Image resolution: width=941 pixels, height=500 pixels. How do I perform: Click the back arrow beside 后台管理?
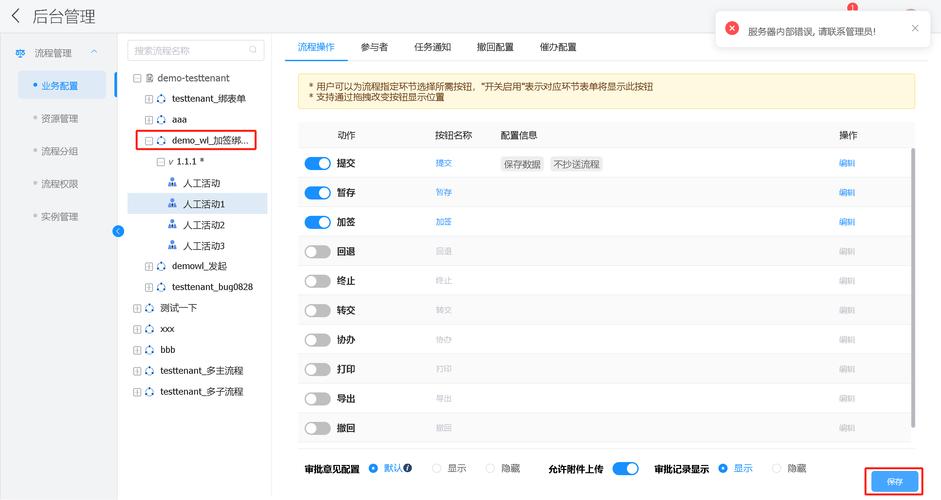click(x=15, y=16)
